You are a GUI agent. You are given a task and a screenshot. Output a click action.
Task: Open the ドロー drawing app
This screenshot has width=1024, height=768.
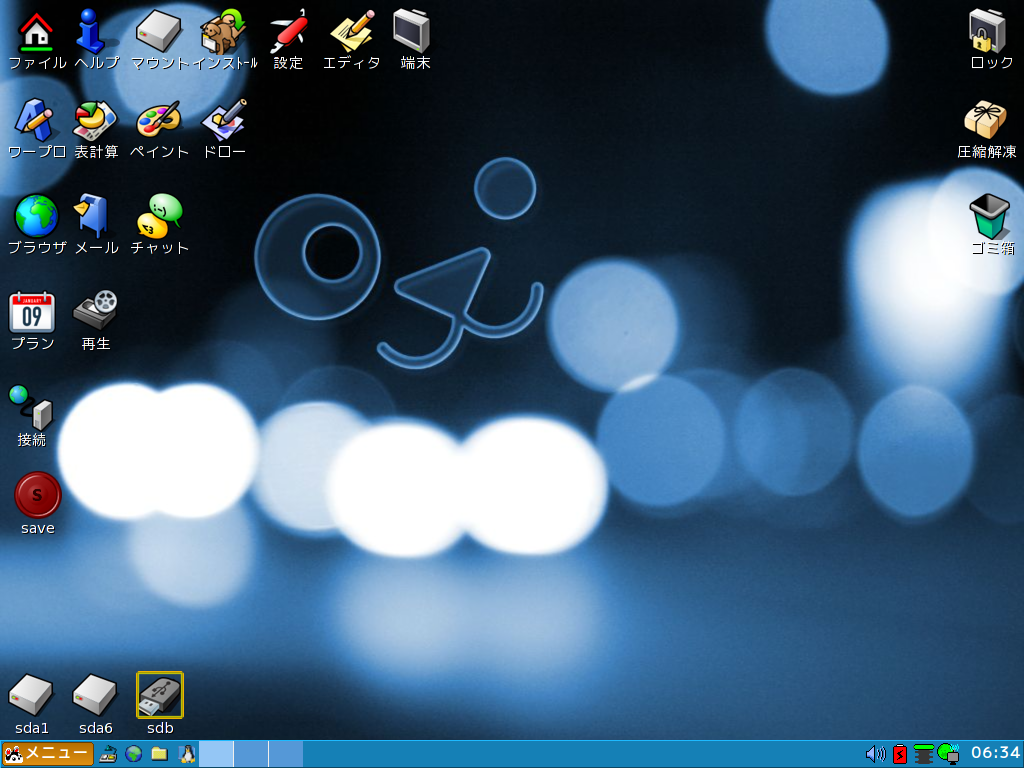(x=224, y=120)
